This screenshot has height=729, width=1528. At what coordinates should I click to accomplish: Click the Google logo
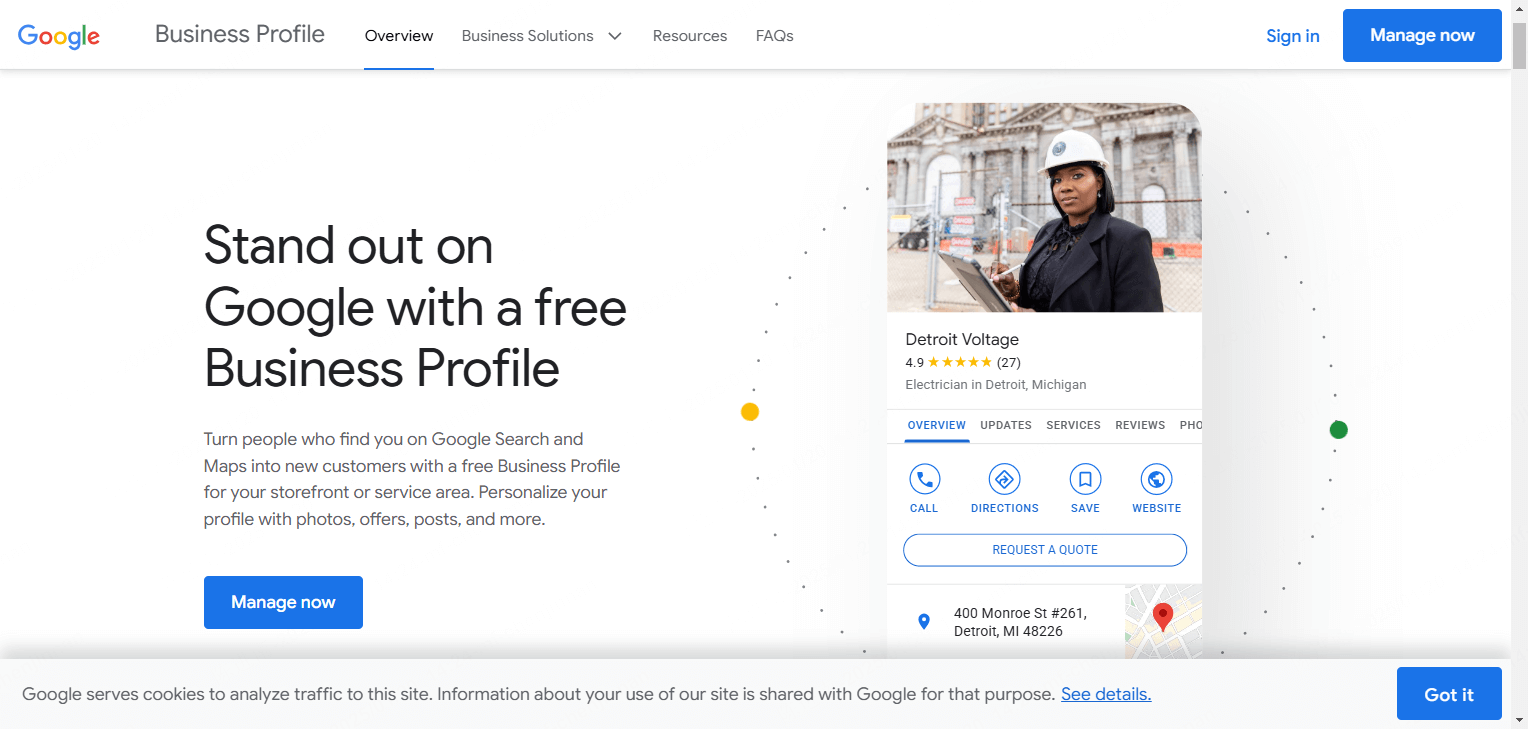click(x=59, y=36)
